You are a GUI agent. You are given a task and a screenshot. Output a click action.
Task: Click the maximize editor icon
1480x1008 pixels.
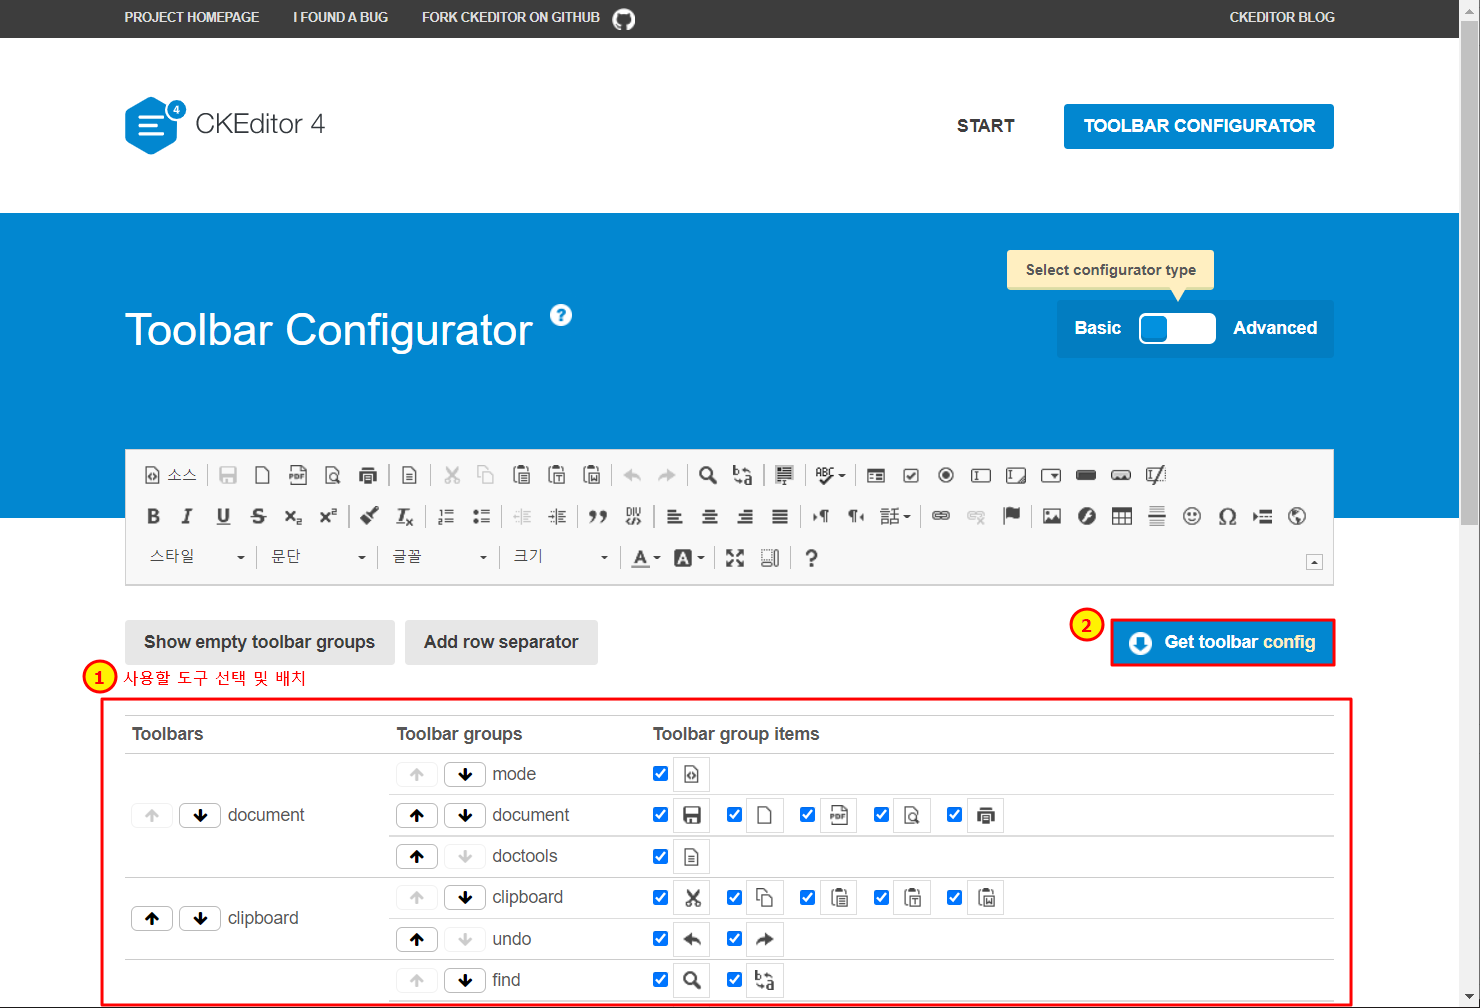pyautogui.click(x=735, y=558)
